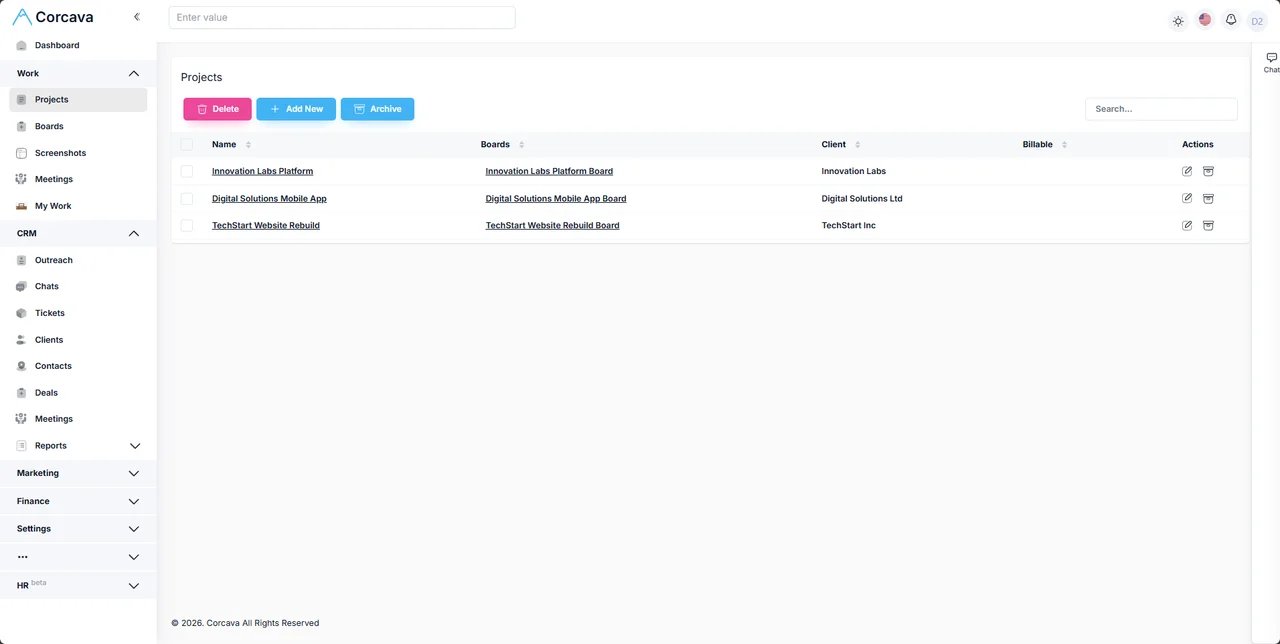Open the Digital Solutions Mobile App link
Image resolution: width=1280 pixels, height=644 pixels.
click(x=269, y=198)
